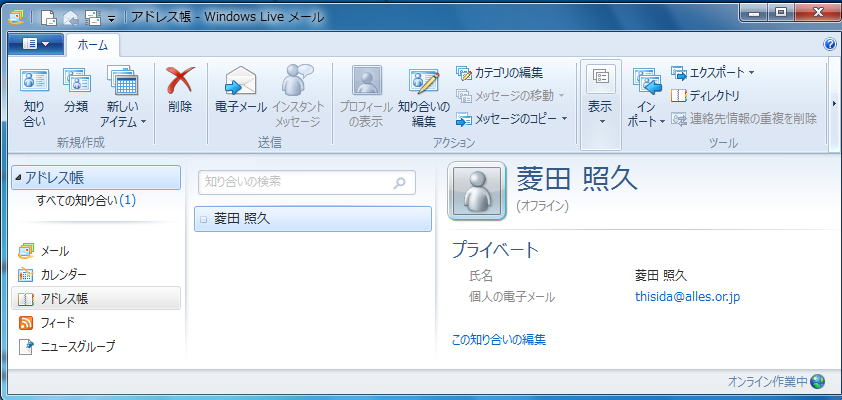Click 連絡先情報の重複を削除
Image resolution: width=842 pixels, height=400 pixels.
tap(744, 119)
